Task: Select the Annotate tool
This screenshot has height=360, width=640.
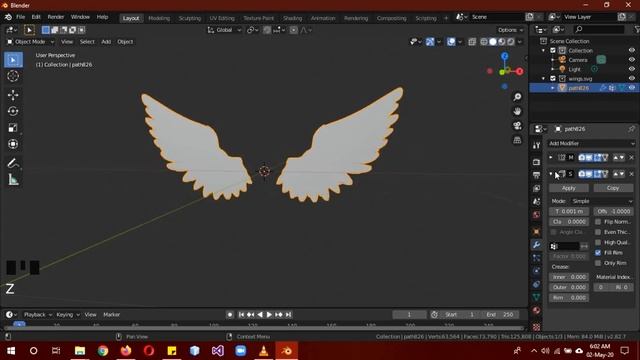Action: (13, 163)
